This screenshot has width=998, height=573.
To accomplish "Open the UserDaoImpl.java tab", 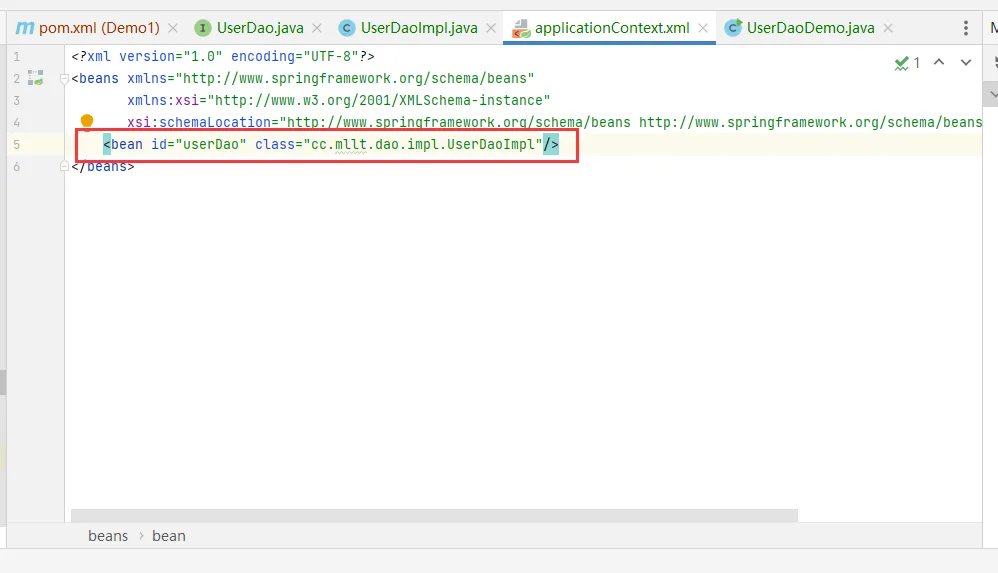I will [418, 28].
